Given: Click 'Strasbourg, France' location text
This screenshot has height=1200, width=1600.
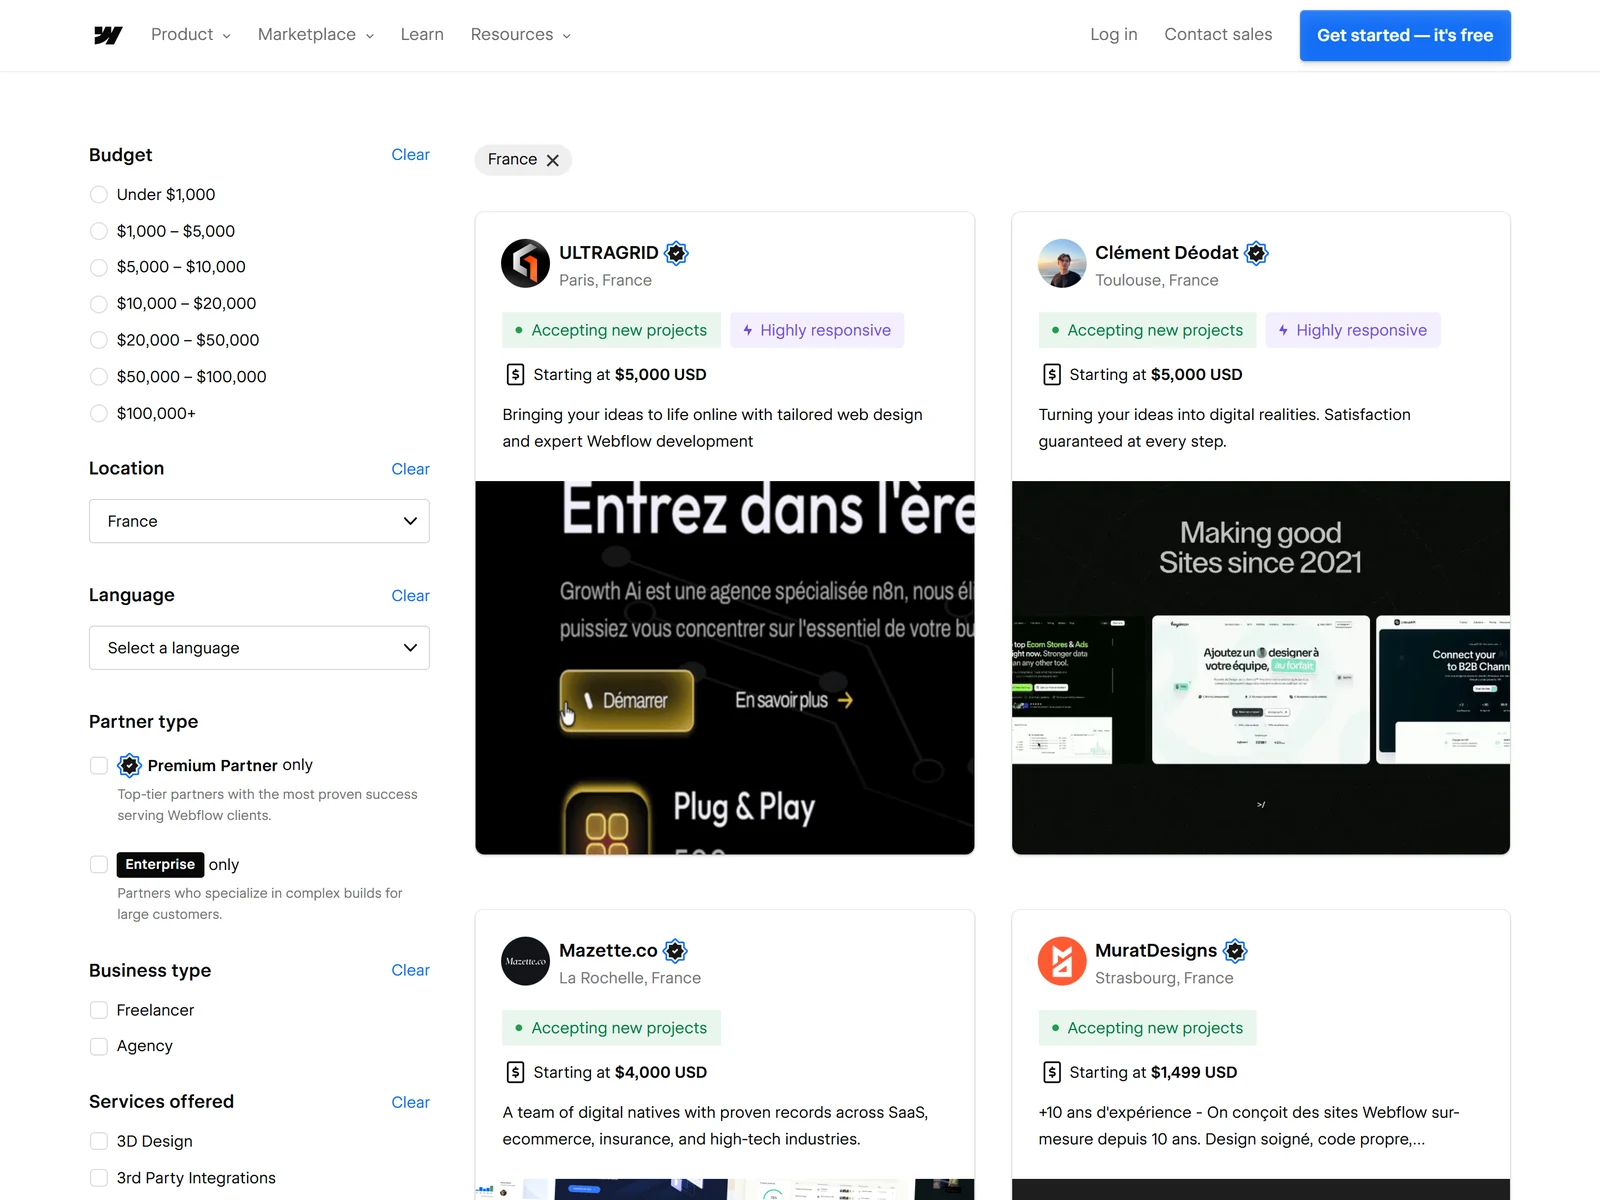Looking at the screenshot, I should (x=1164, y=979).
